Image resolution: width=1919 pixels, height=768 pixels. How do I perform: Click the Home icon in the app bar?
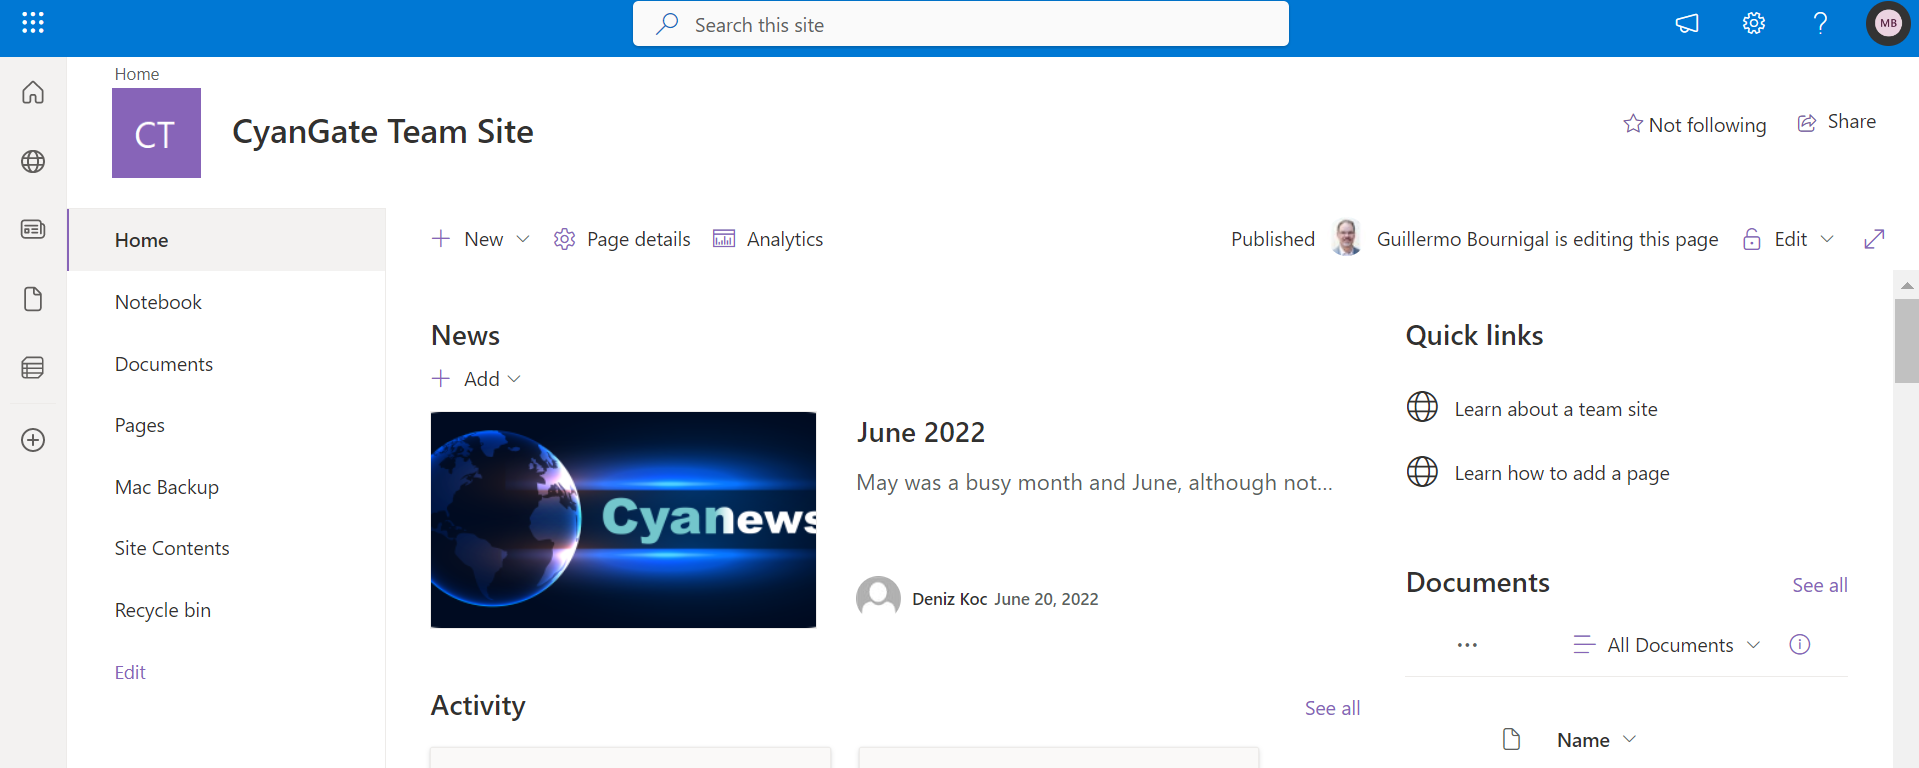coord(33,93)
